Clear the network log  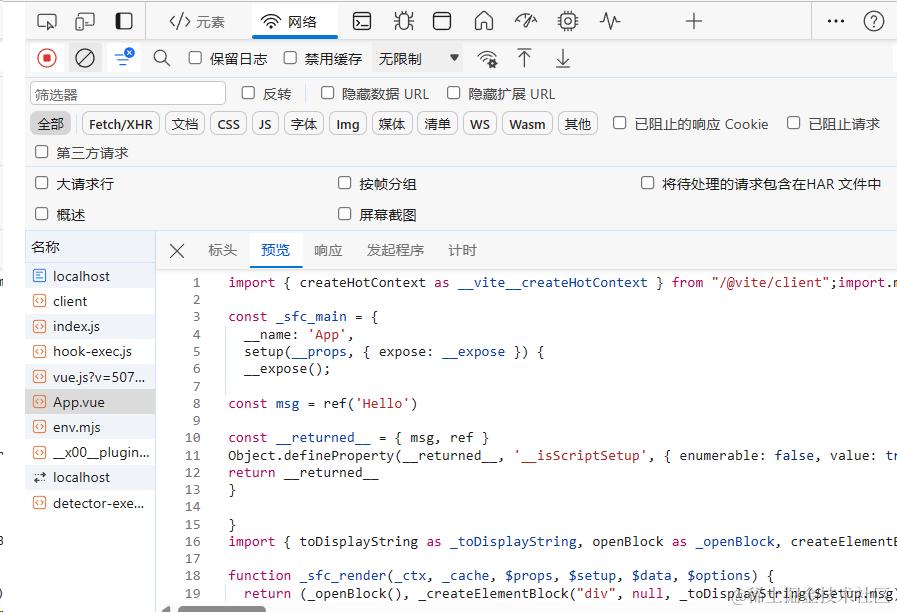pyautogui.click(x=85, y=58)
